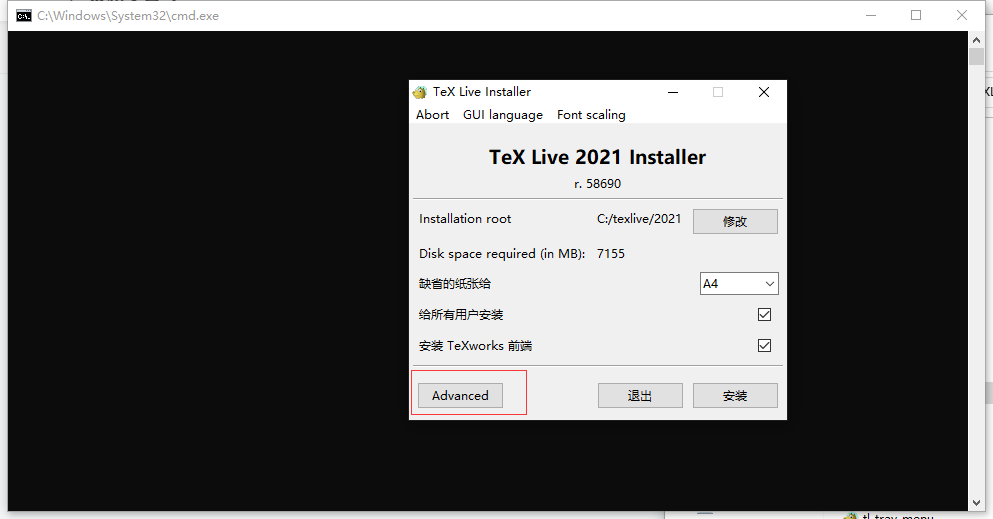Minimize the TeX Live Installer window
Image resolution: width=993 pixels, height=519 pixels.
[x=673, y=92]
